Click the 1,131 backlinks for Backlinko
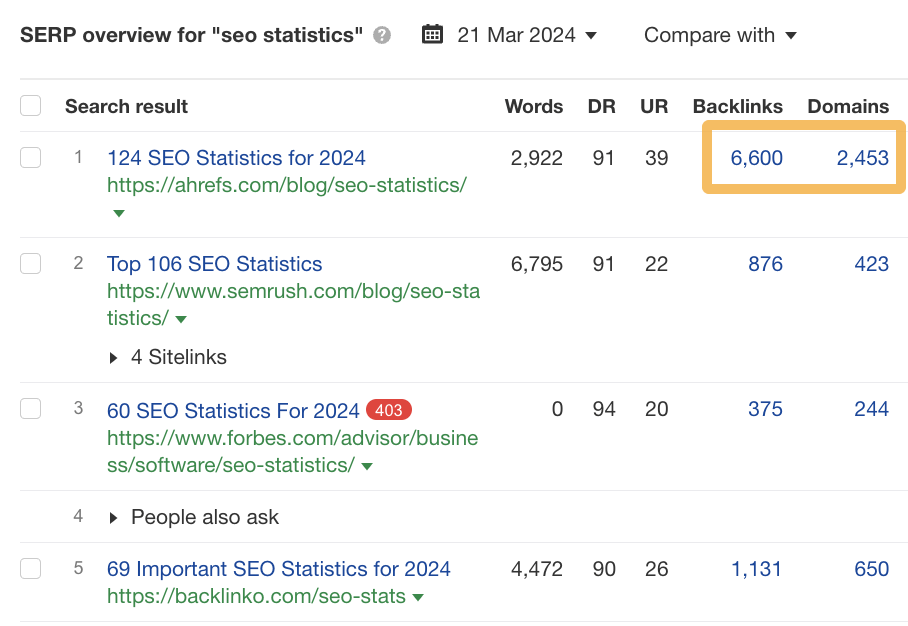This screenshot has height=626, width=908. point(757,568)
